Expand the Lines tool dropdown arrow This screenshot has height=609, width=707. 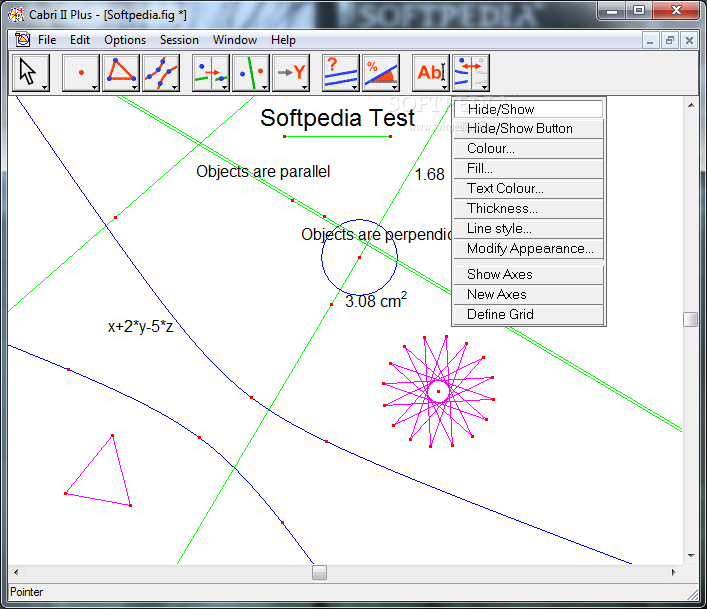pos(134,87)
